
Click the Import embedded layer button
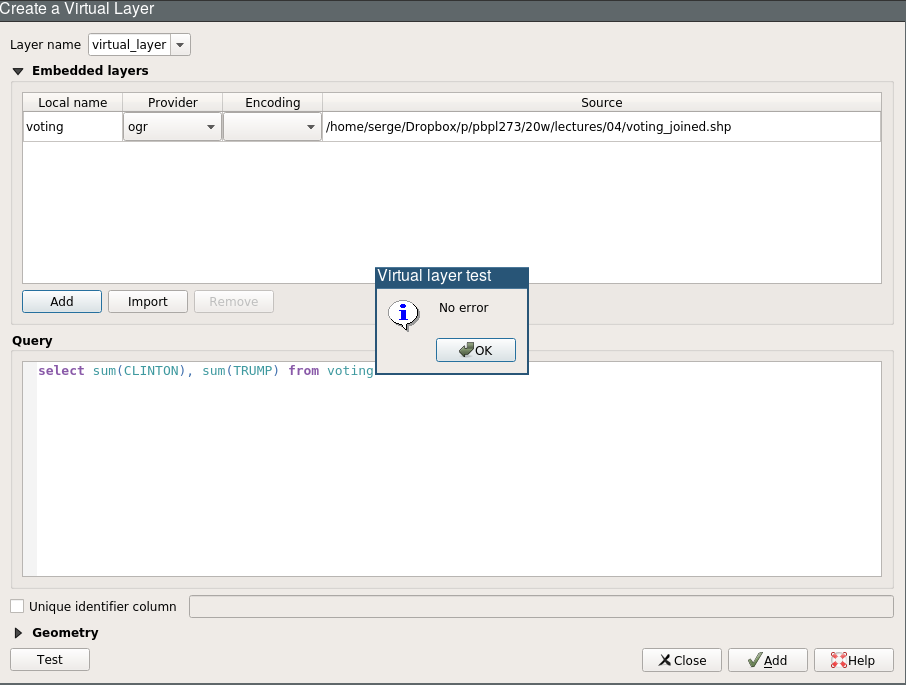[x=148, y=301]
